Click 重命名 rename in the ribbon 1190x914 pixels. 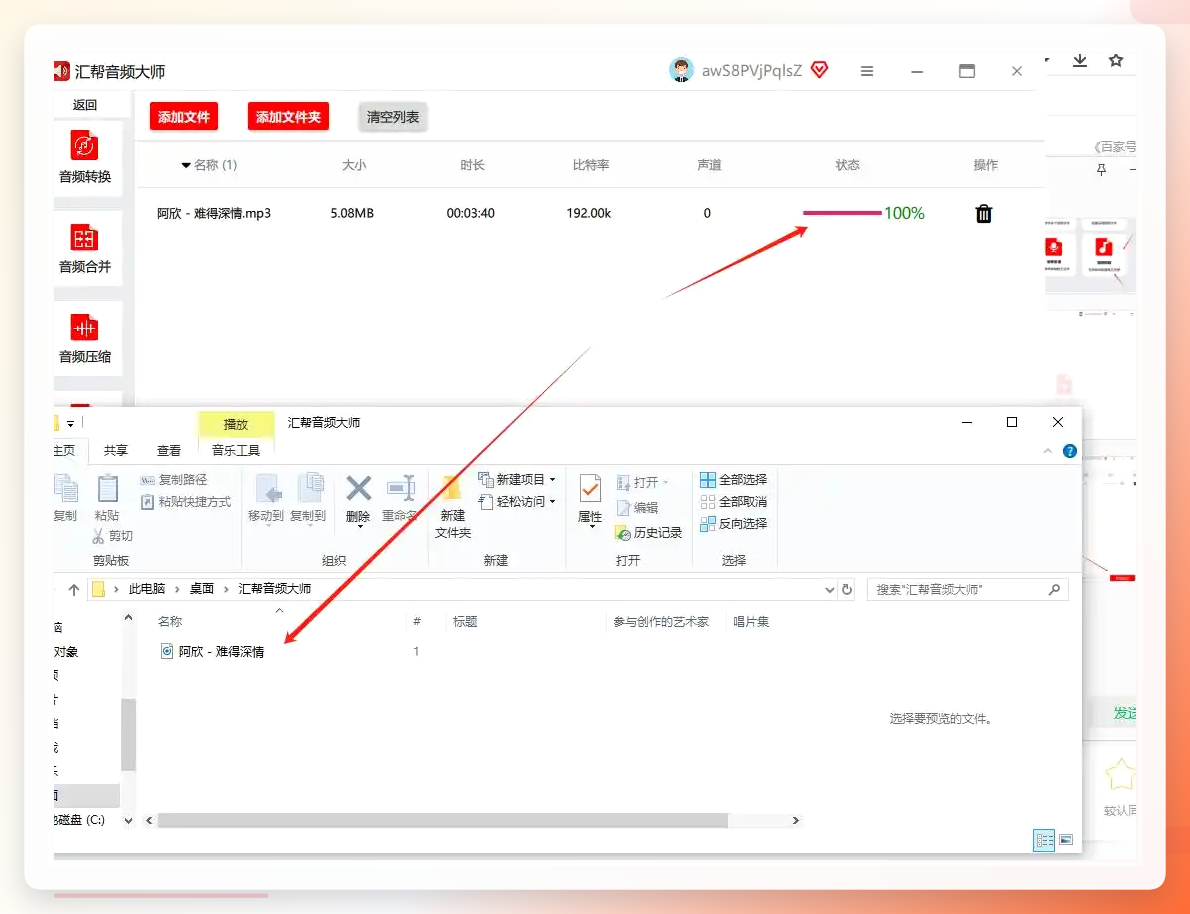pos(400,498)
